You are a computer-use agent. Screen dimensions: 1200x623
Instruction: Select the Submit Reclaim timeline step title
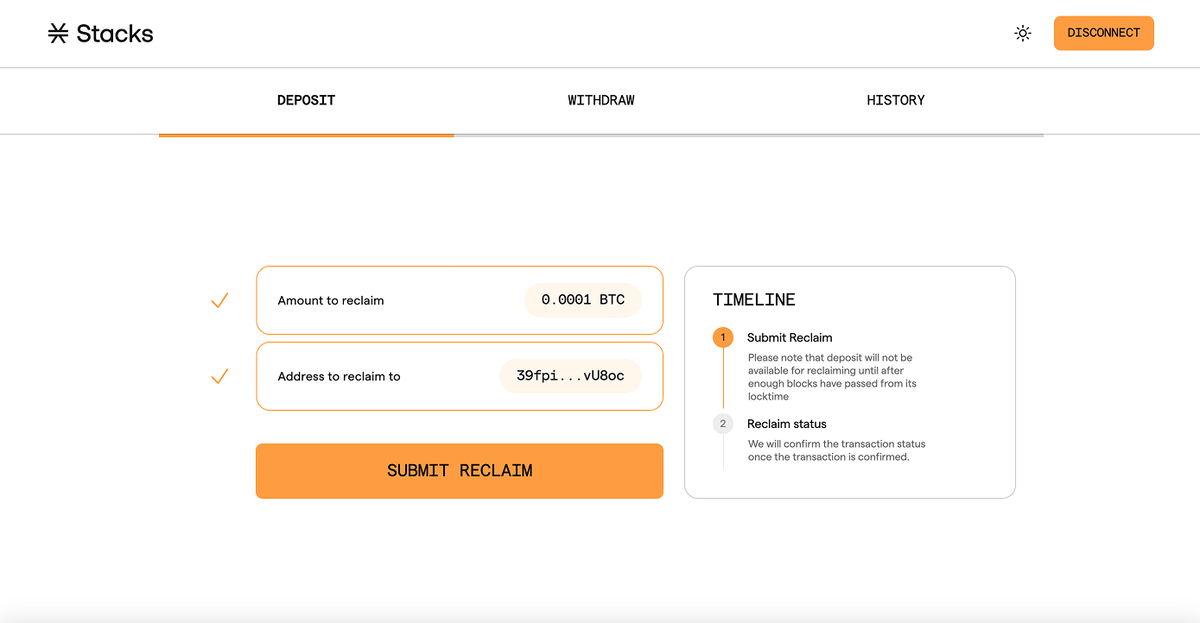789,338
